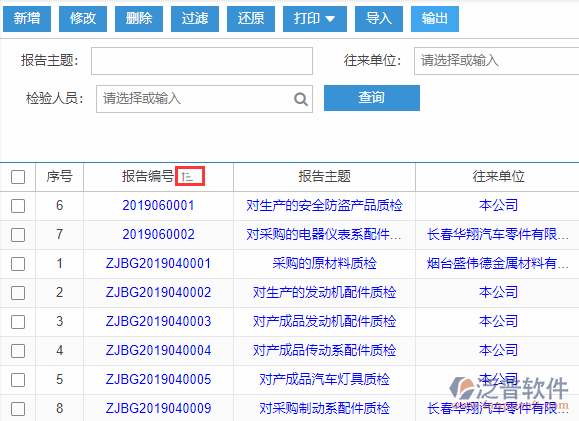
Task: Click the 导入 button
Action: click(x=379, y=18)
